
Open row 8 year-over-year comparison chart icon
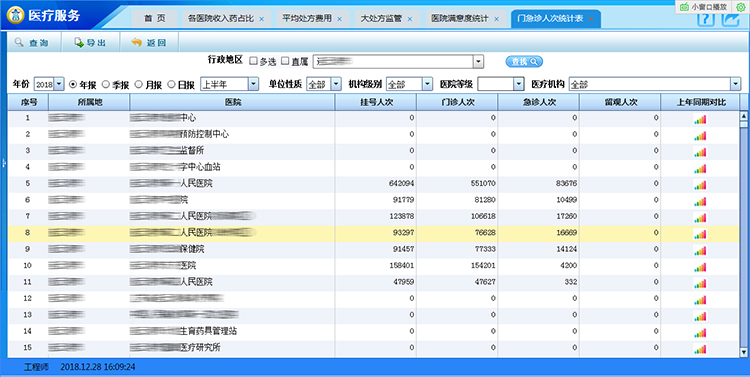[700, 234]
